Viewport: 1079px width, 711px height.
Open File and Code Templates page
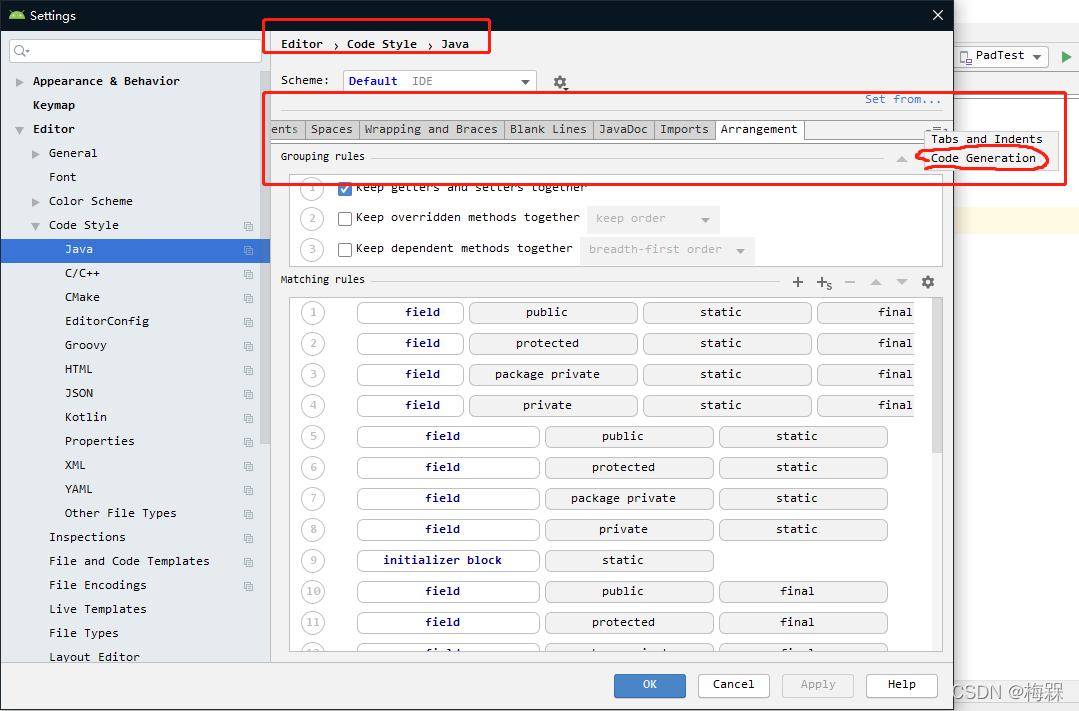pyautogui.click(x=129, y=561)
